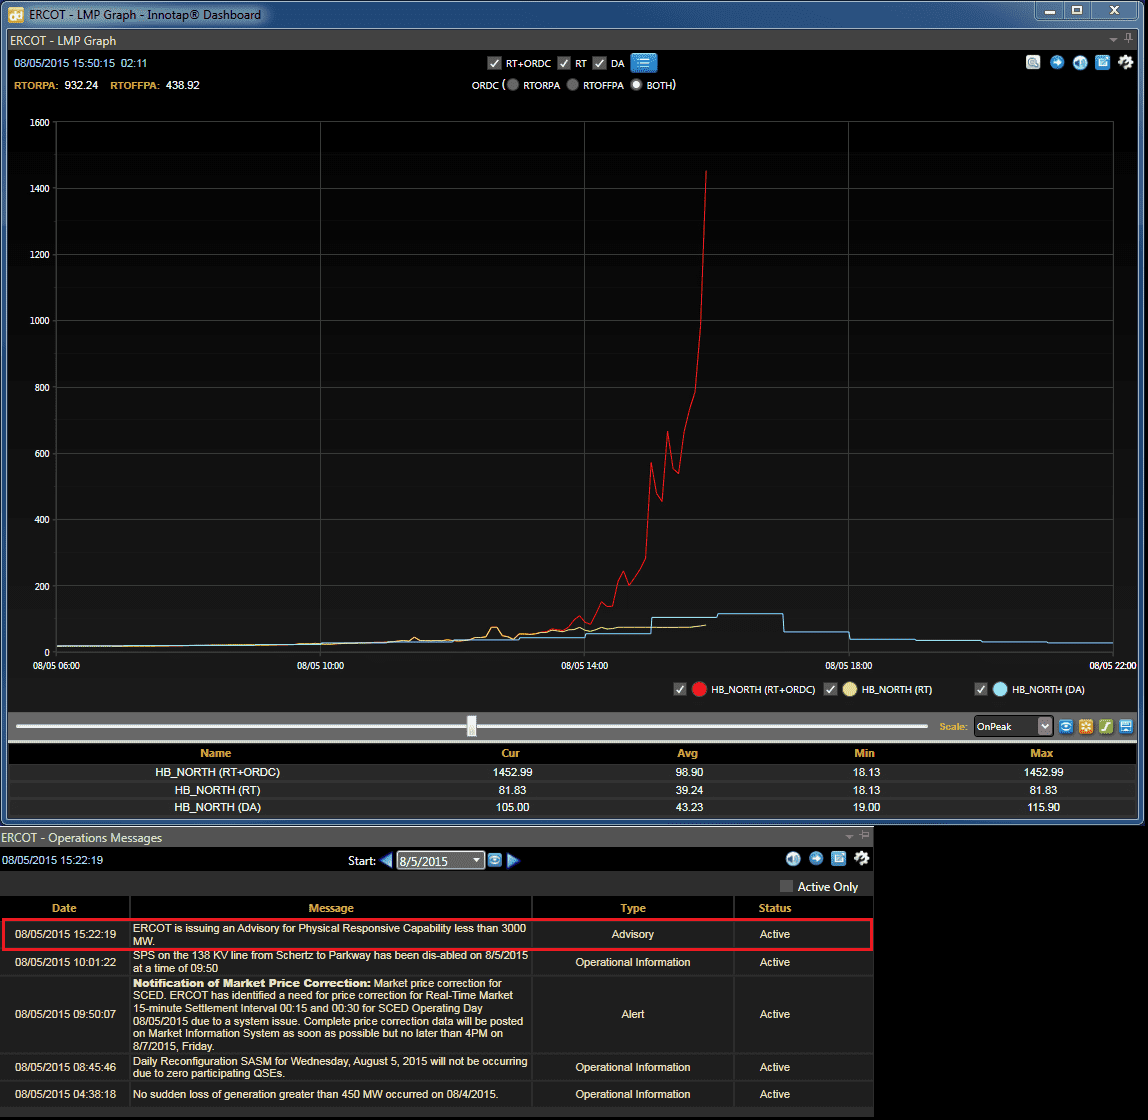Click the blue eye icon beside Scale dropdown
The width and height of the screenshot is (1148, 1120).
[1066, 726]
